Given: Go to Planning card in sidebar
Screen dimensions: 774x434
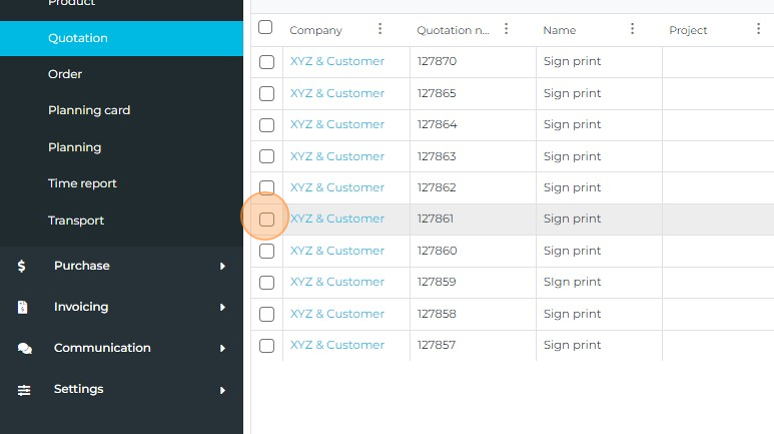Looking at the screenshot, I should [x=89, y=110].
